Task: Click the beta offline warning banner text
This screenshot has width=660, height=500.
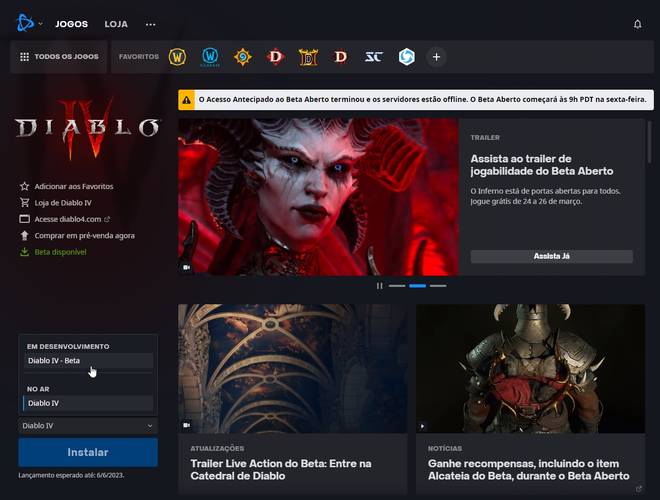Action: coord(422,100)
